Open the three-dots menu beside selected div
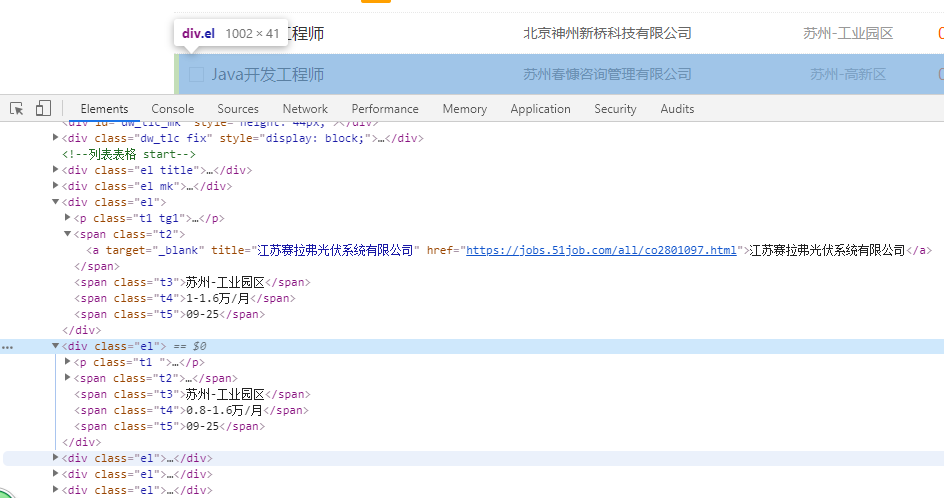The height and width of the screenshot is (498, 944). (x=7, y=347)
